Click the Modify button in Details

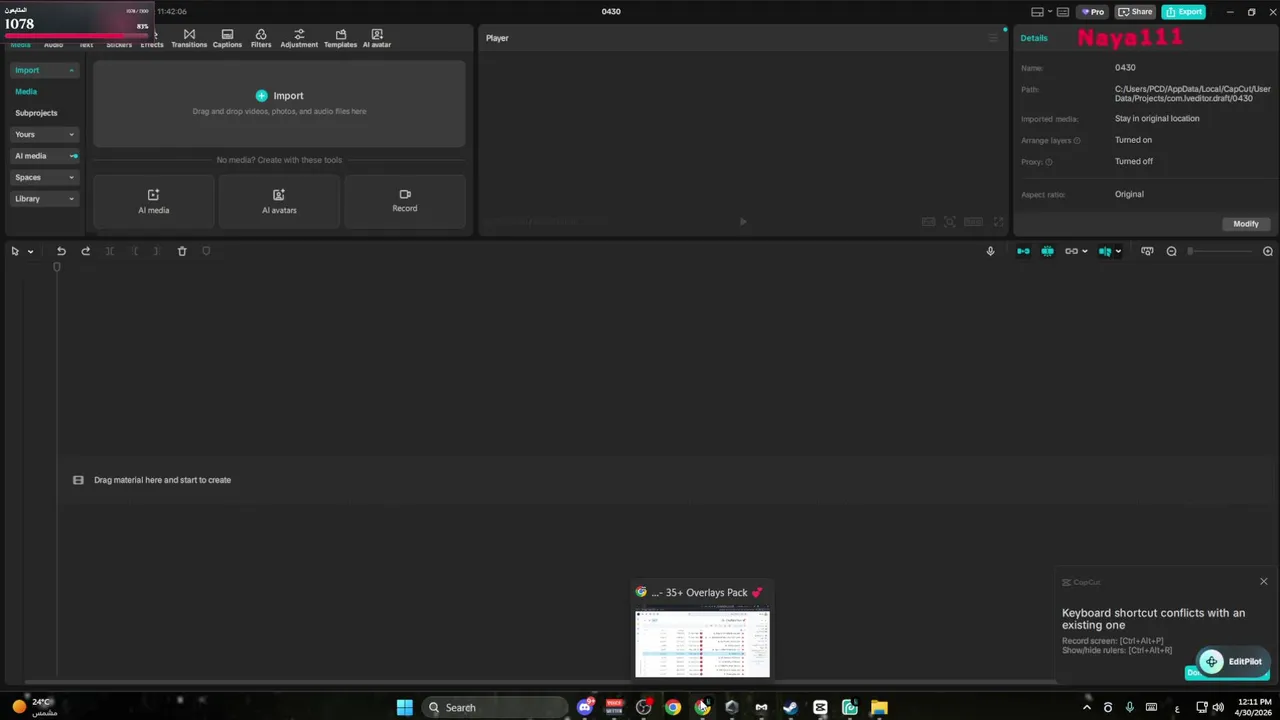(1246, 224)
